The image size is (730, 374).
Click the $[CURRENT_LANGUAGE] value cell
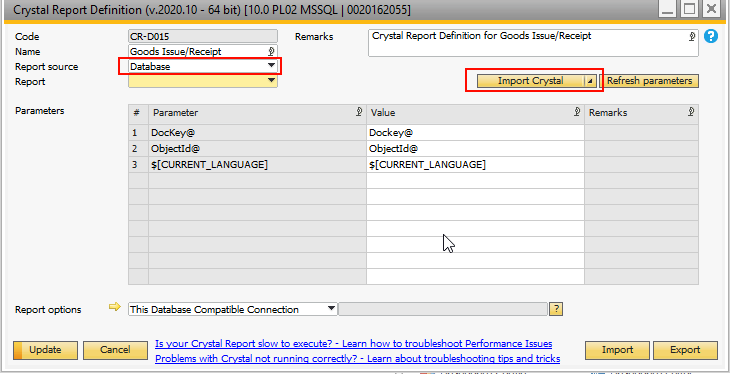[x=475, y=164]
